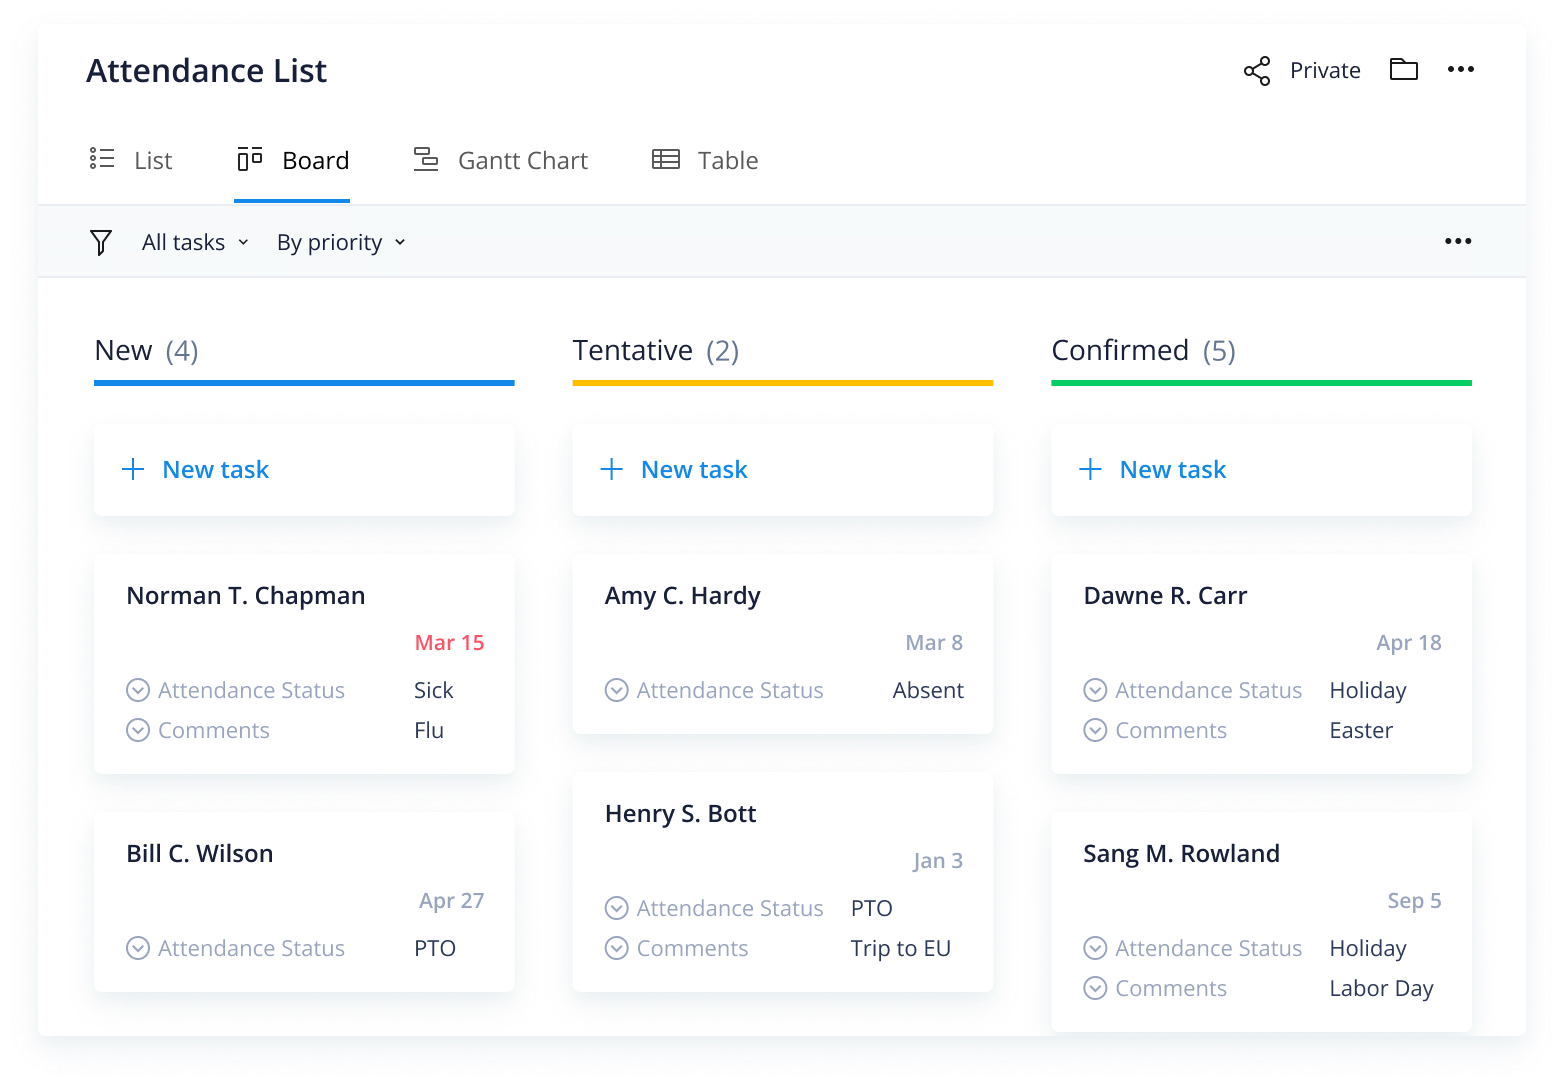1562x1085 pixels.
Task: Click the Tentative (2) column header
Action: pos(656,351)
